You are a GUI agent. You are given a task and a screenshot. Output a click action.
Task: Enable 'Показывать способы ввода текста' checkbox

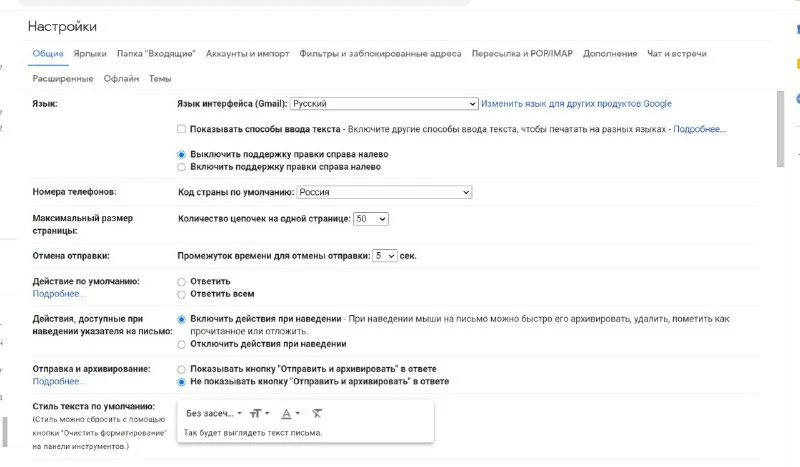pos(181,129)
